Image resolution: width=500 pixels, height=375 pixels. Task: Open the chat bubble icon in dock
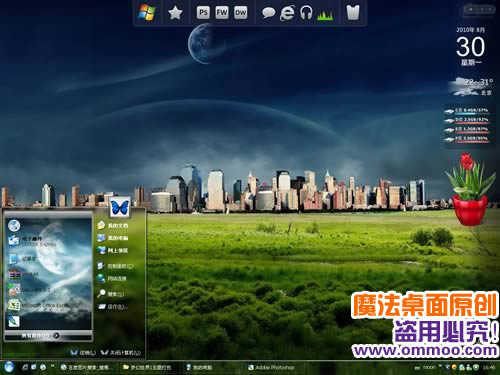pyautogui.click(x=268, y=13)
